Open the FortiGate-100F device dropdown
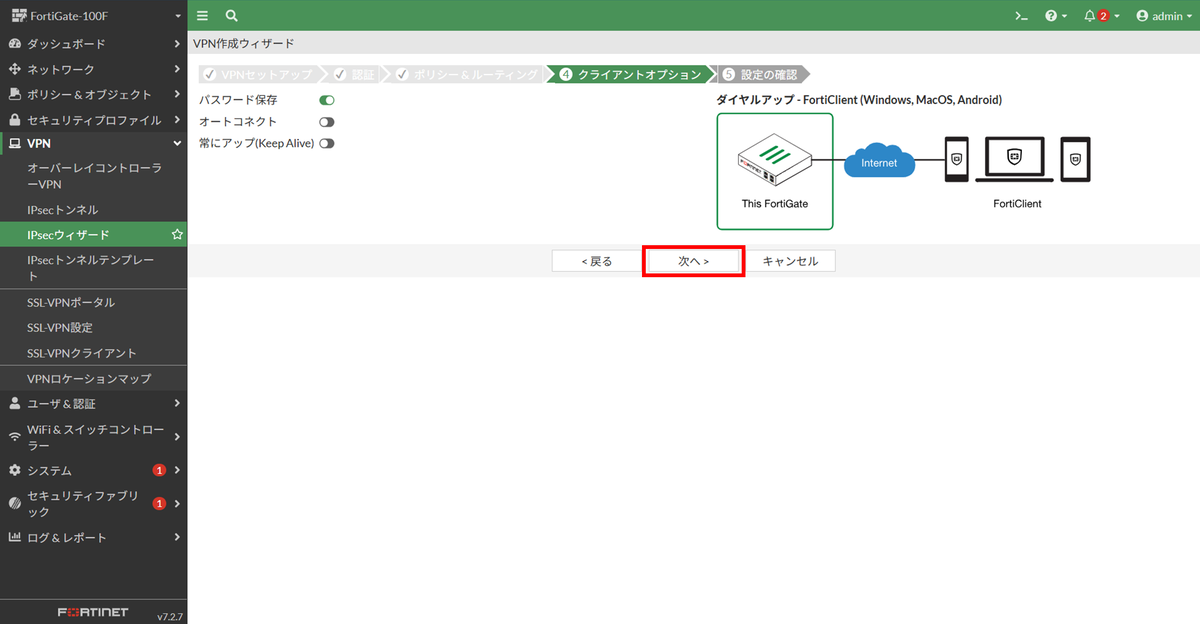The width and height of the screenshot is (1200, 624). (x=94, y=16)
